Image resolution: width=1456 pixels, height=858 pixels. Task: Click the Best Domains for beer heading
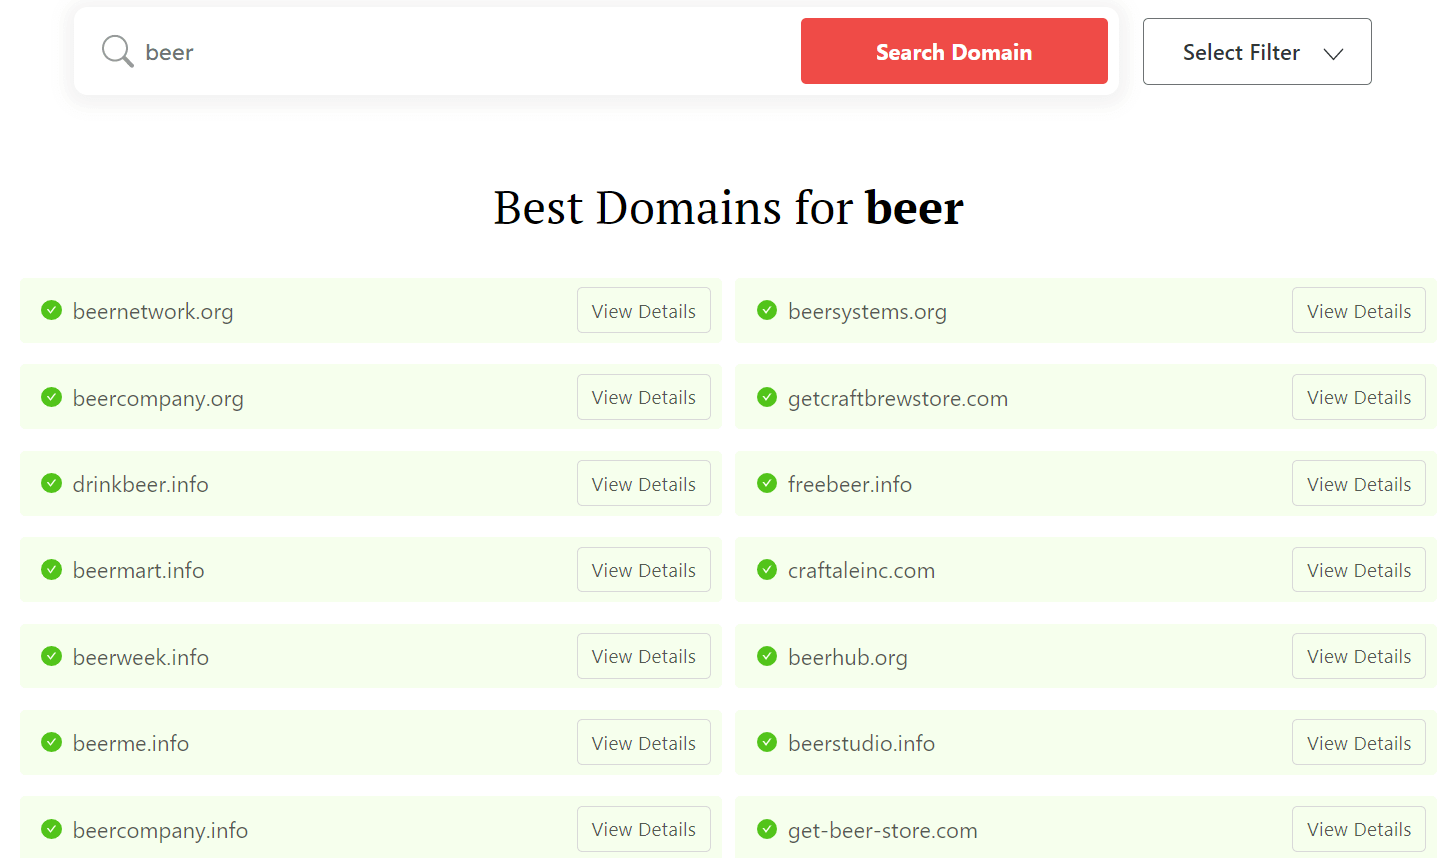(728, 208)
